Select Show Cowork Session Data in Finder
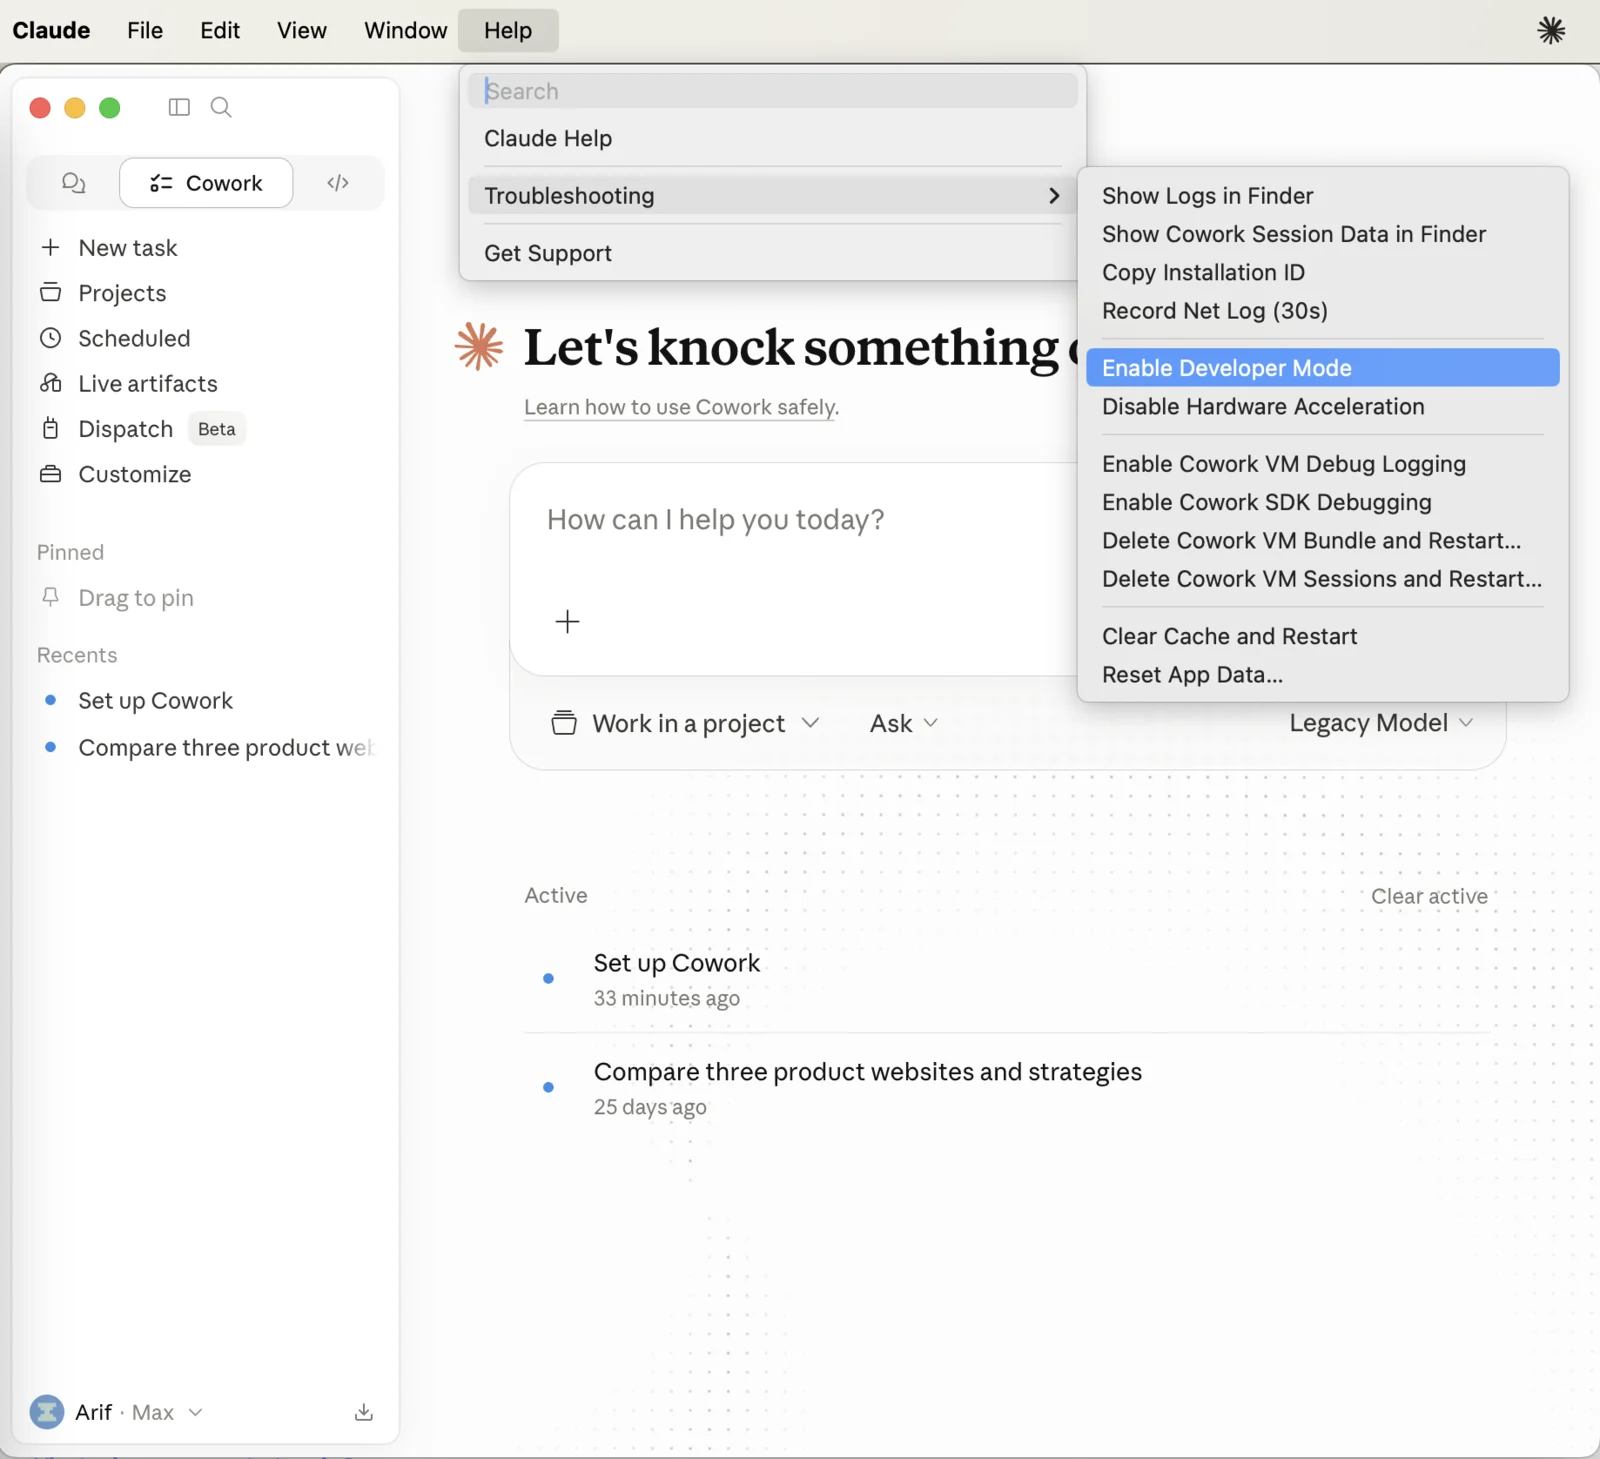The height and width of the screenshot is (1459, 1600). click(x=1322, y=234)
